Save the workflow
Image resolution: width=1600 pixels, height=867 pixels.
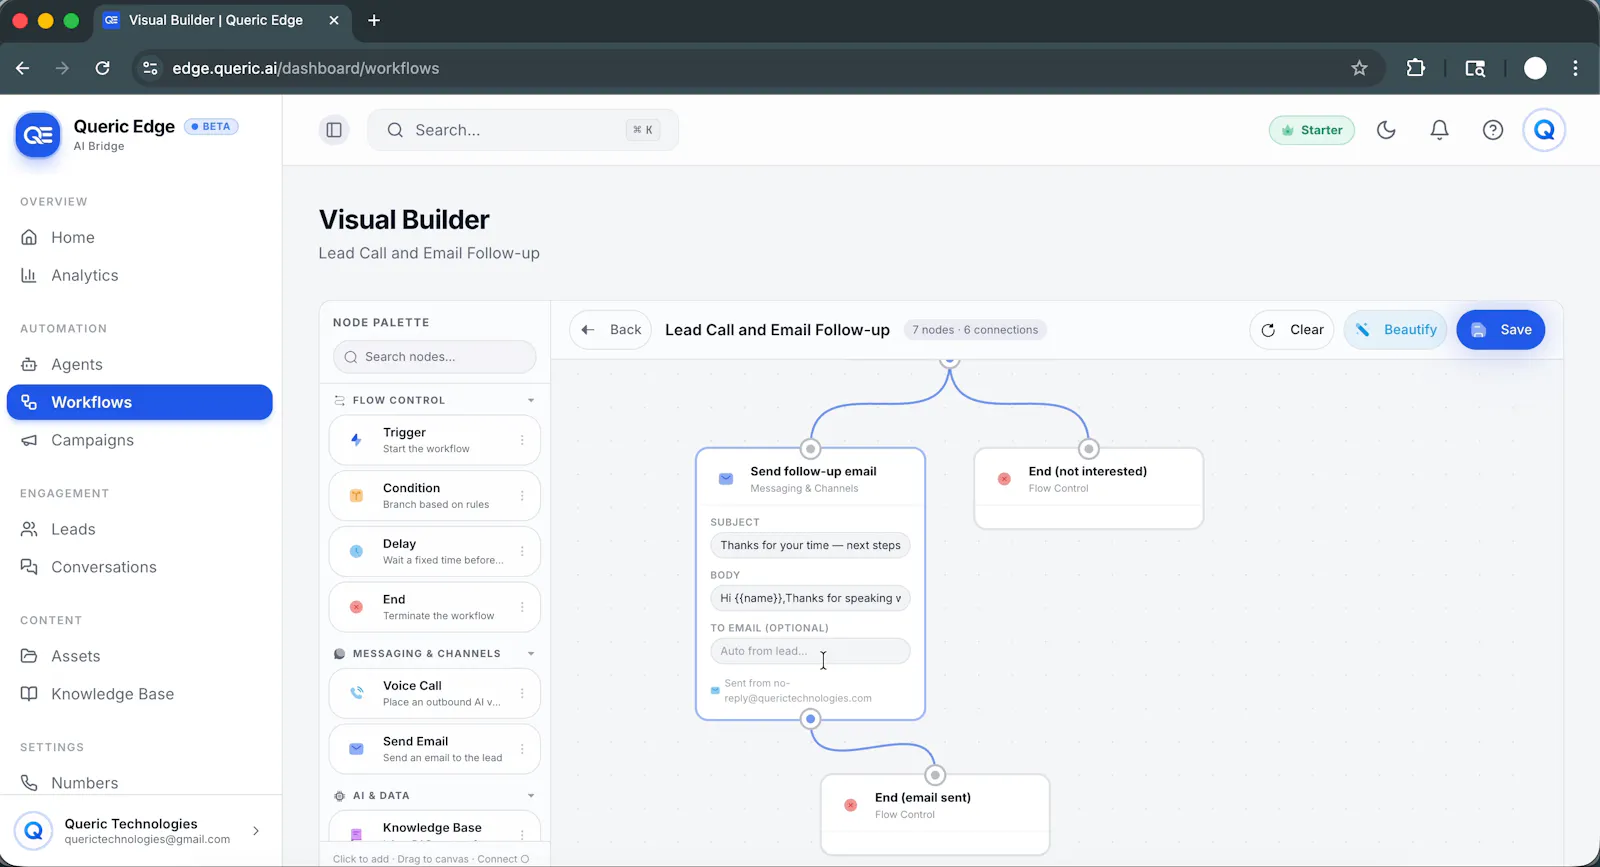point(1501,330)
